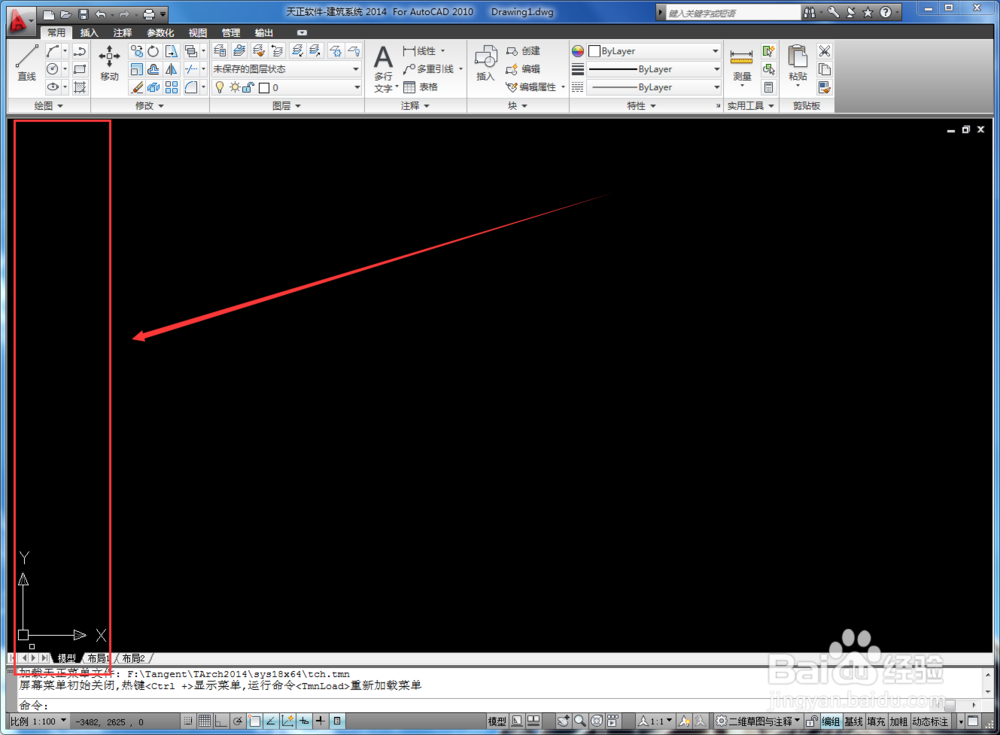The width and height of the screenshot is (1000, 735).
Task: Toggle the 基线 status bar button
Action: 853,721
